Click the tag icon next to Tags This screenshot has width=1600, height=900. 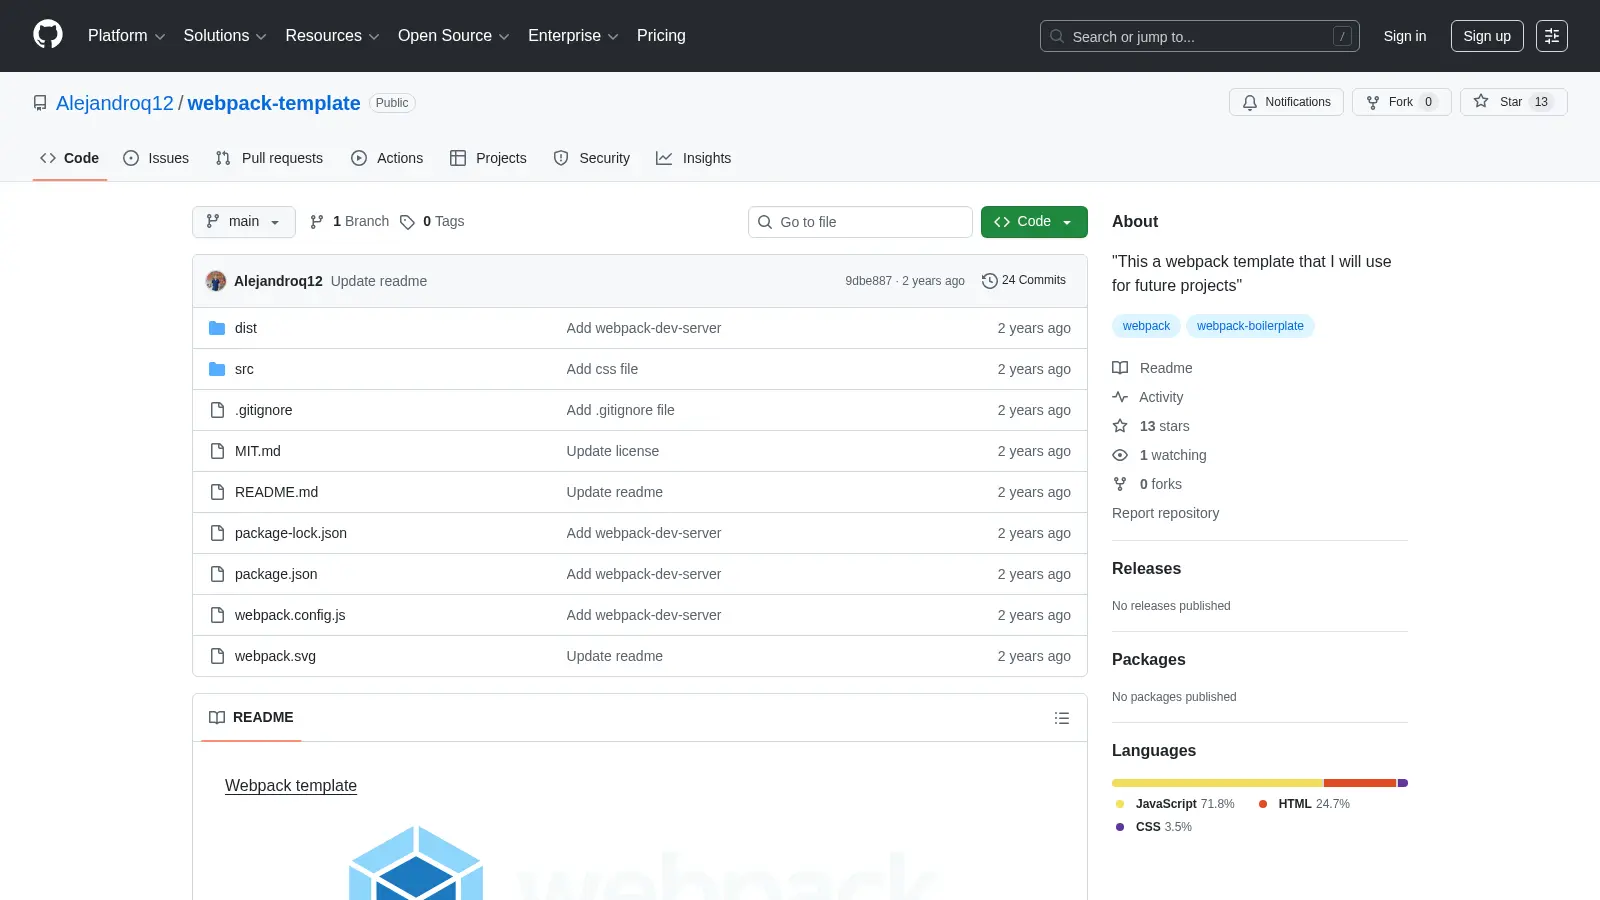click(407, 222)
